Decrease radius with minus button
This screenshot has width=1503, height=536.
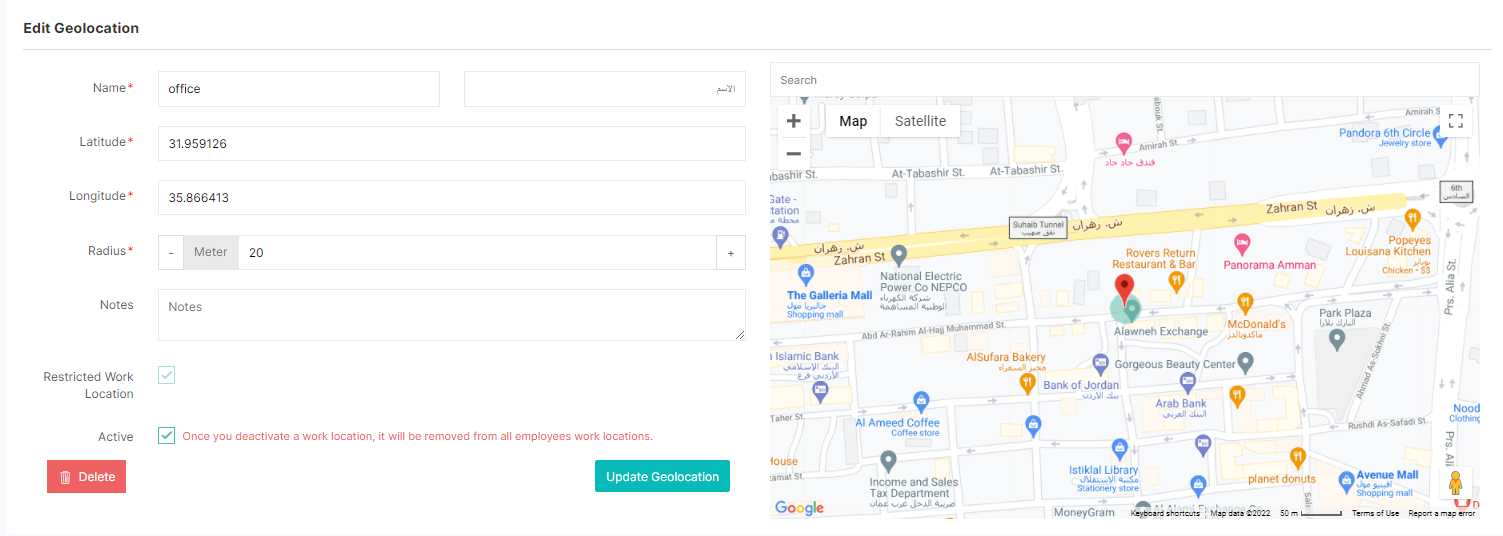coord(171,253)
